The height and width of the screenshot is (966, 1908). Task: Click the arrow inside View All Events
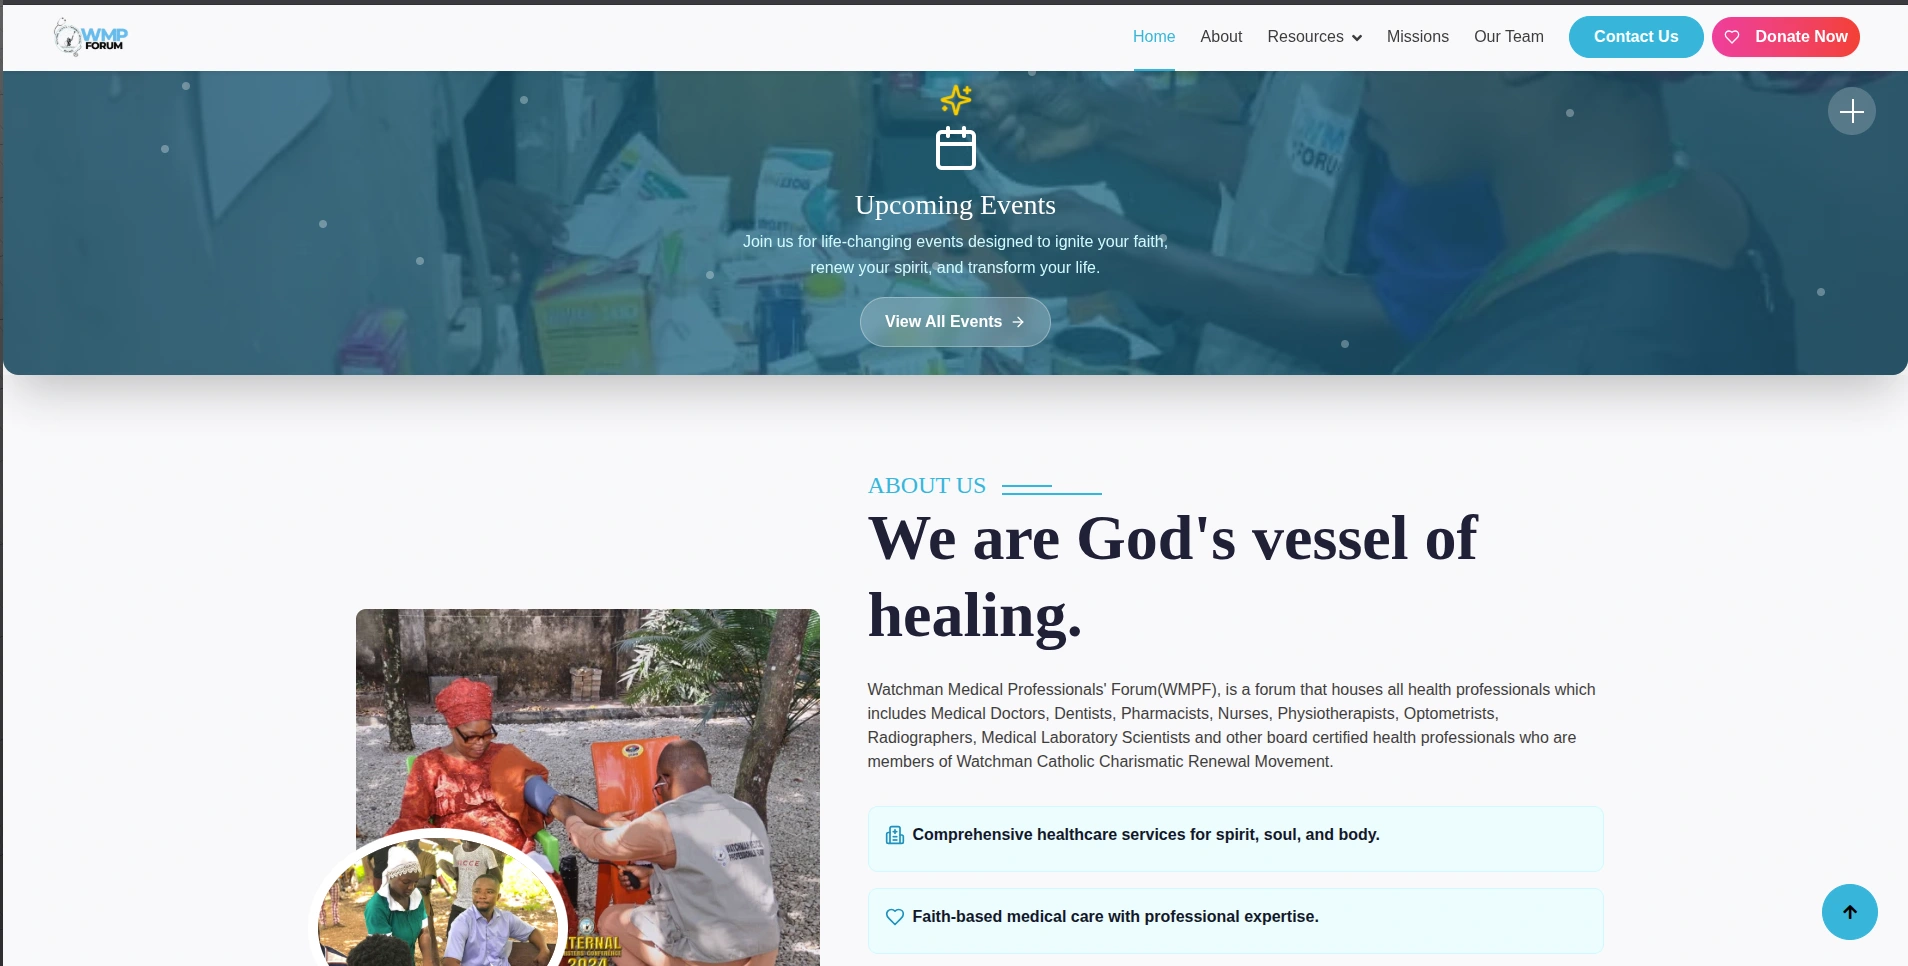(x=1018, y=322)
